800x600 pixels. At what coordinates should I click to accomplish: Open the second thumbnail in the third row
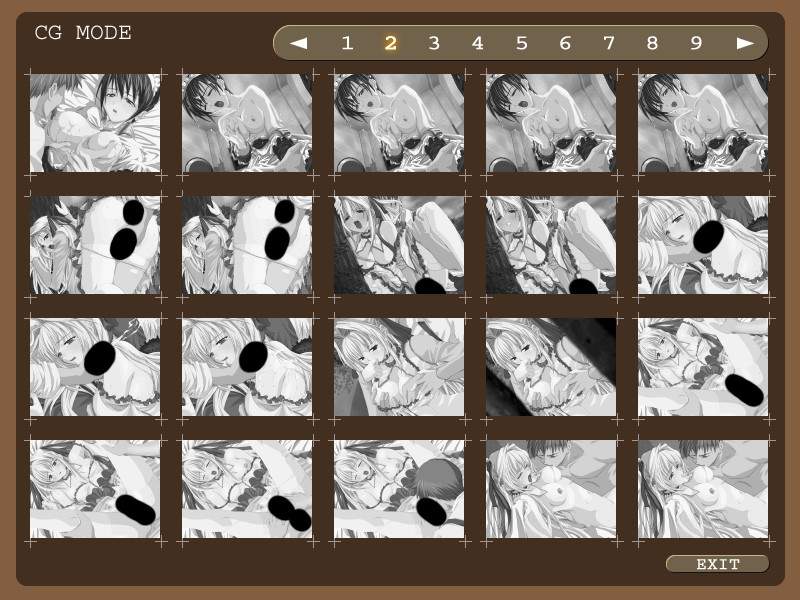[247, 367]
